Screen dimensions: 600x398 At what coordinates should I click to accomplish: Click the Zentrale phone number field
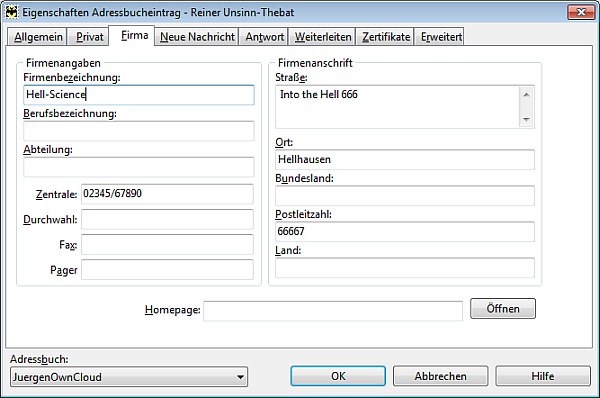click(167, 194)
